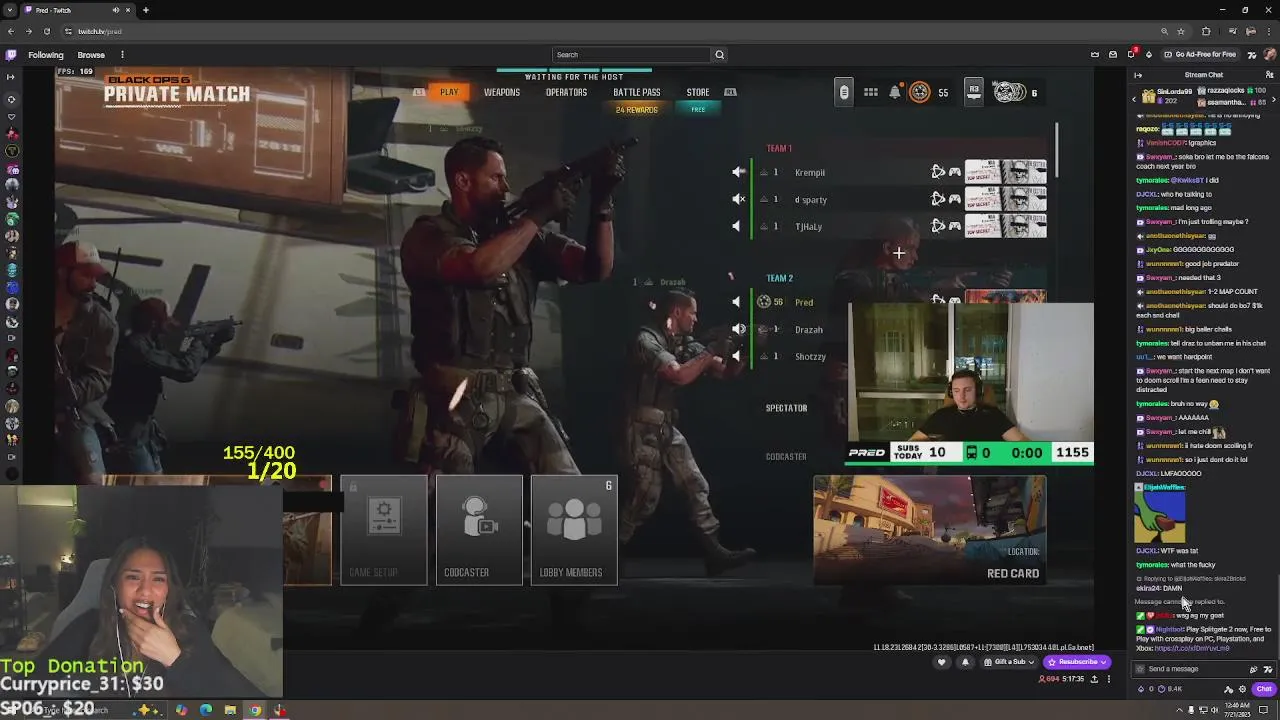
Task: Open the LOBBY MEMBERS tile
Action: (x=574, y=530)
